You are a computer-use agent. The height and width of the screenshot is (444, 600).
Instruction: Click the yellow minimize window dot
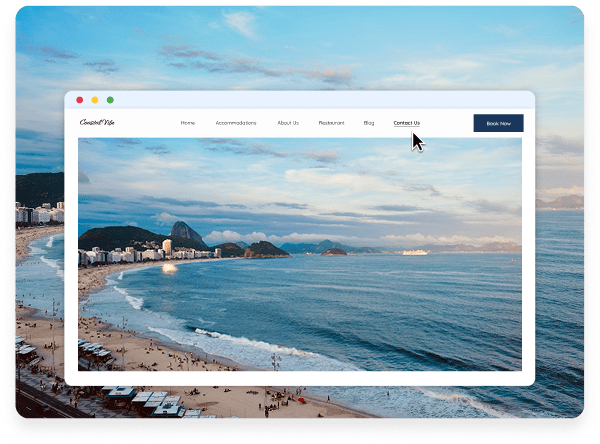click(95, 100)
